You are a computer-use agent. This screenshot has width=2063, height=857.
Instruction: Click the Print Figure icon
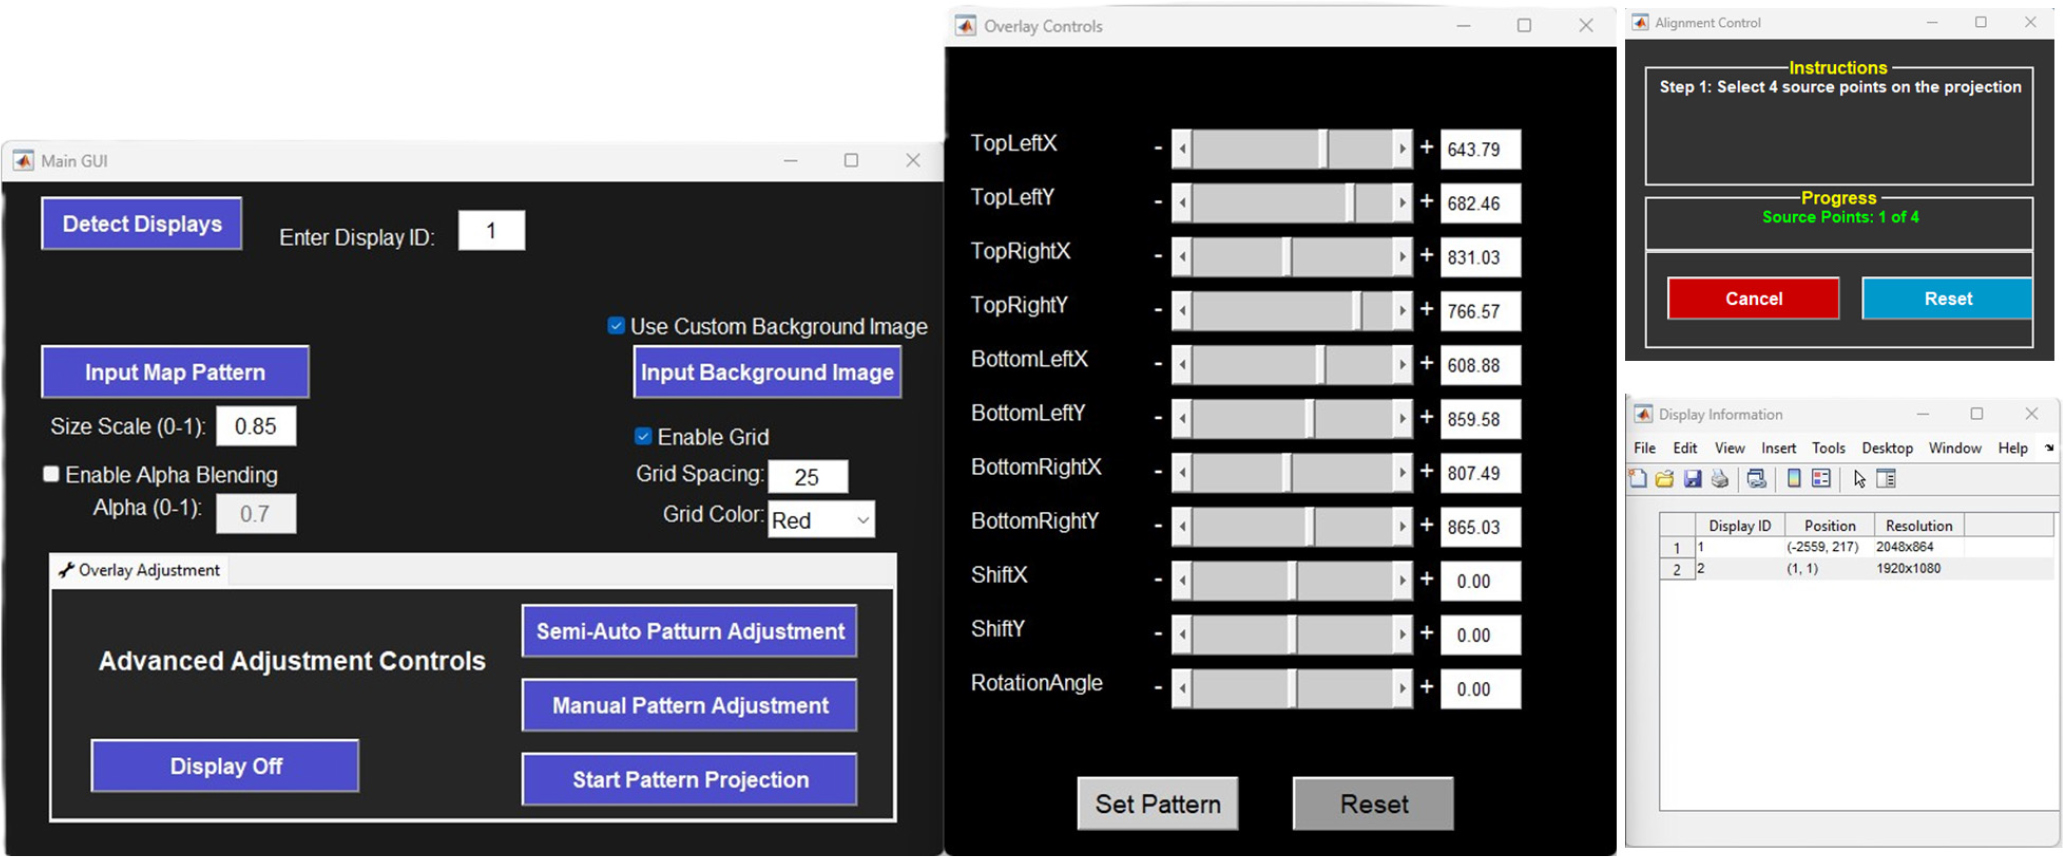click(1720, 479)
